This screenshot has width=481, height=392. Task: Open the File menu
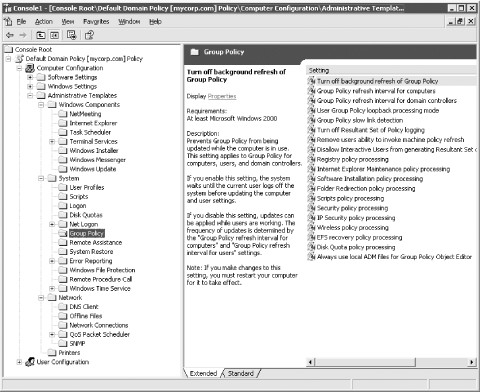pos(21,22)
